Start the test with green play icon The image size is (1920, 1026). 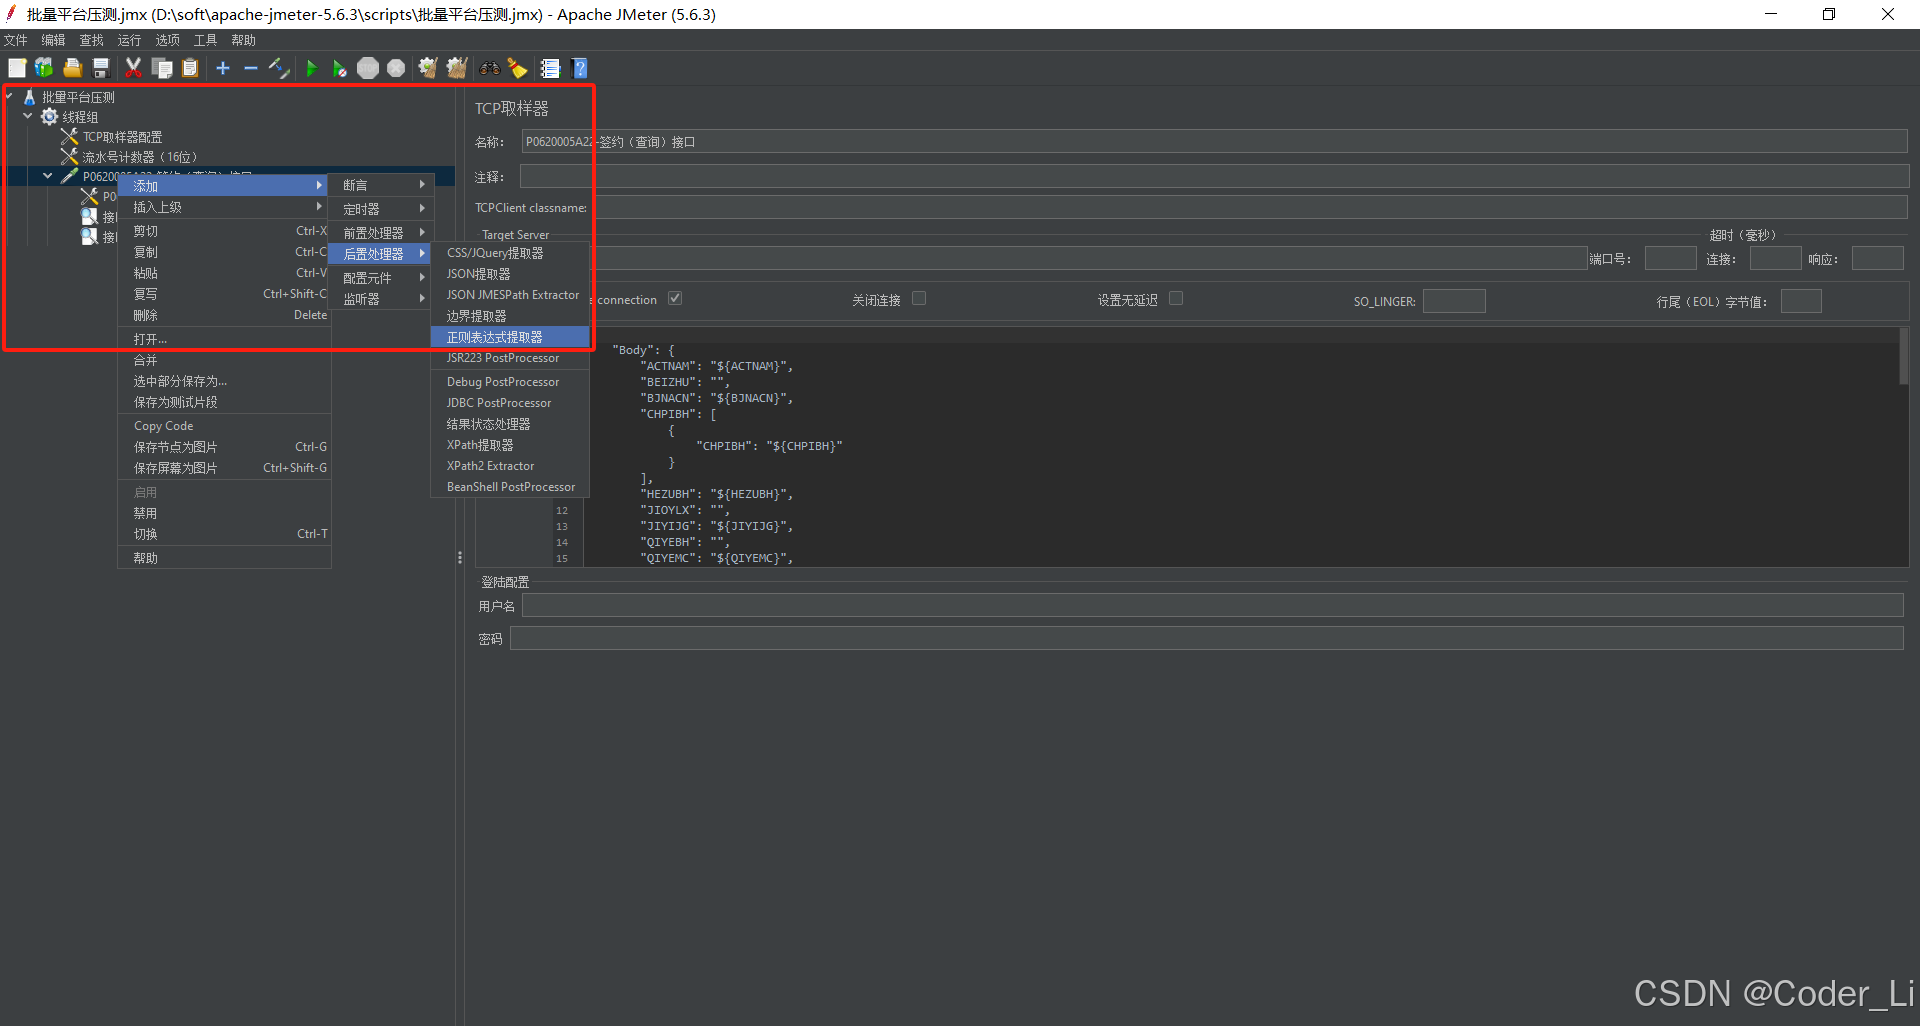click(312, 68)
